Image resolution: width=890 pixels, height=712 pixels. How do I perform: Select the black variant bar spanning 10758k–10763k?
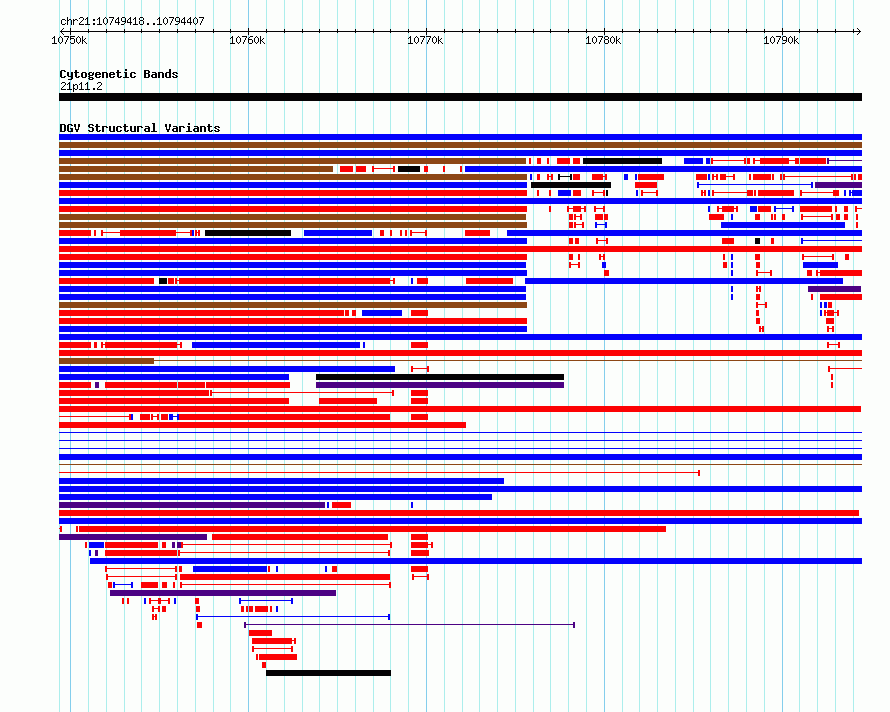248,233
